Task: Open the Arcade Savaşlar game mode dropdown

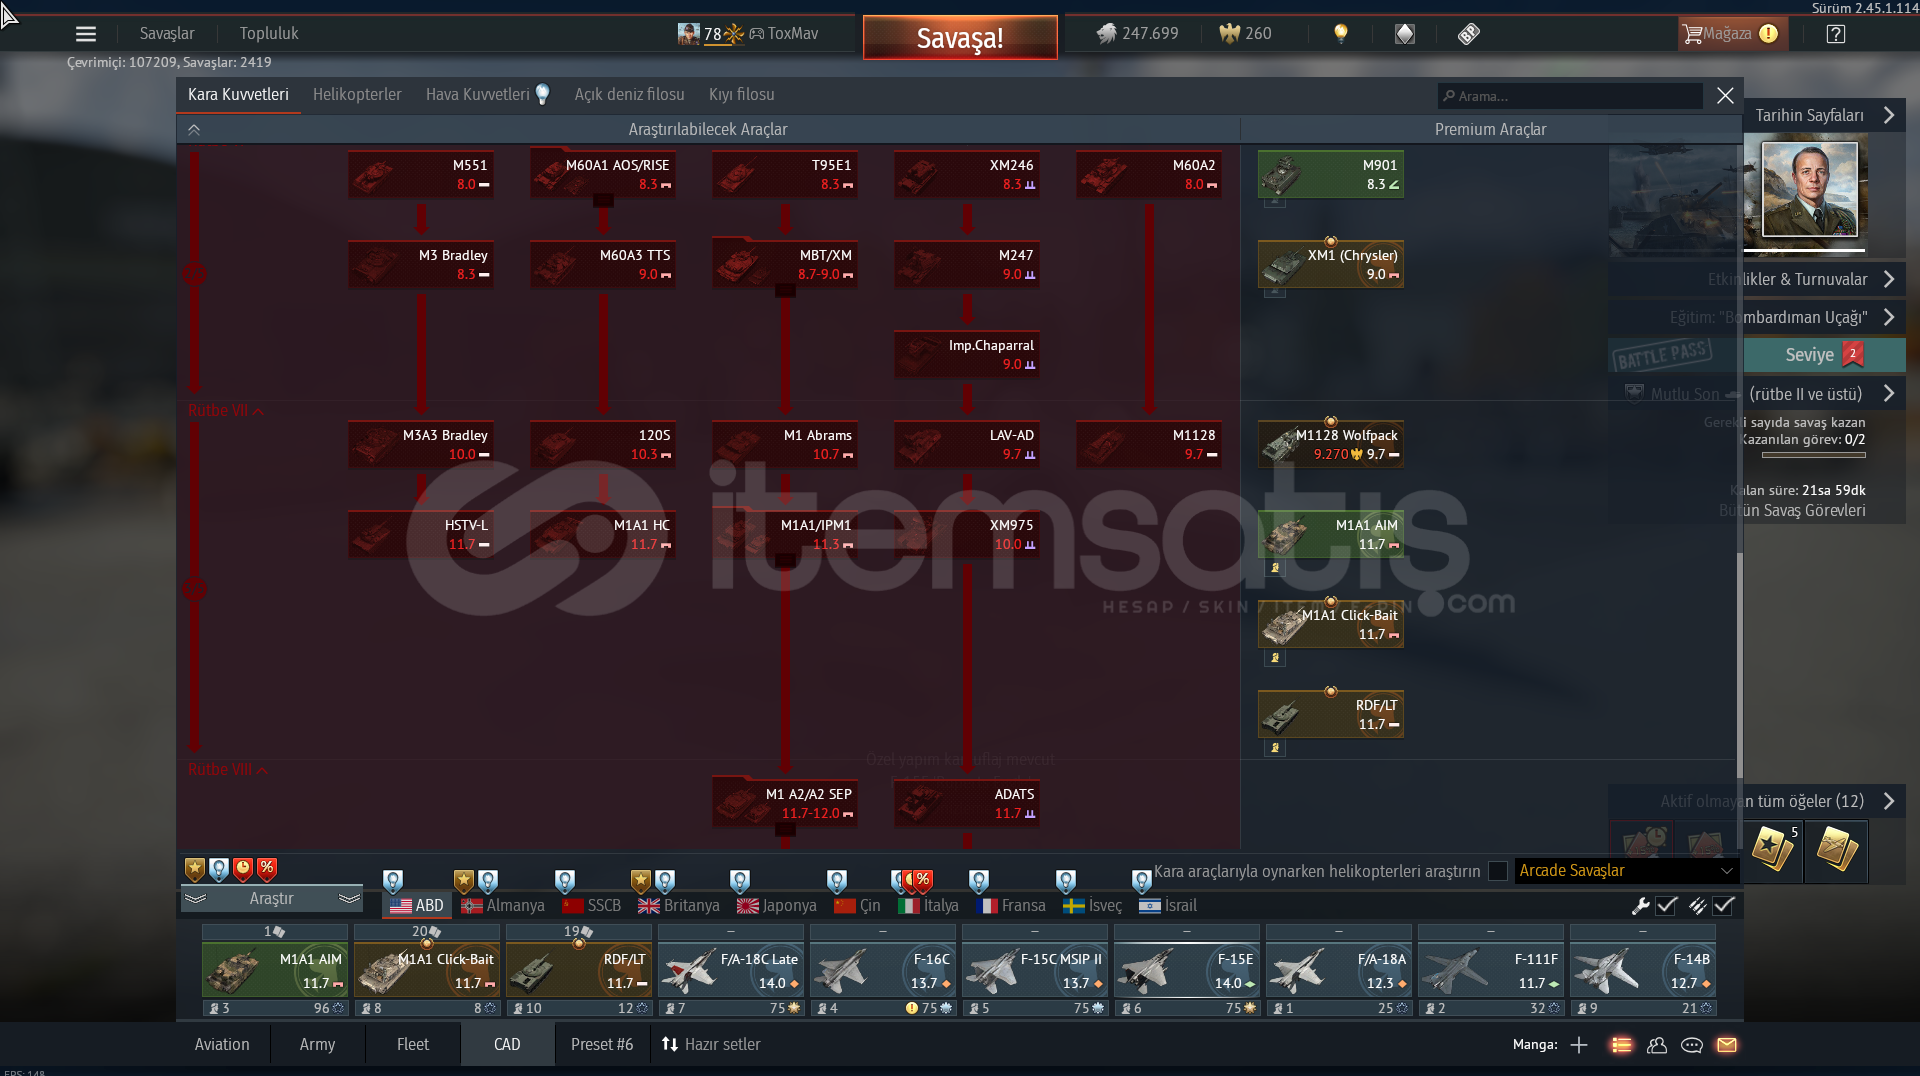Action: coord(1626,871)
